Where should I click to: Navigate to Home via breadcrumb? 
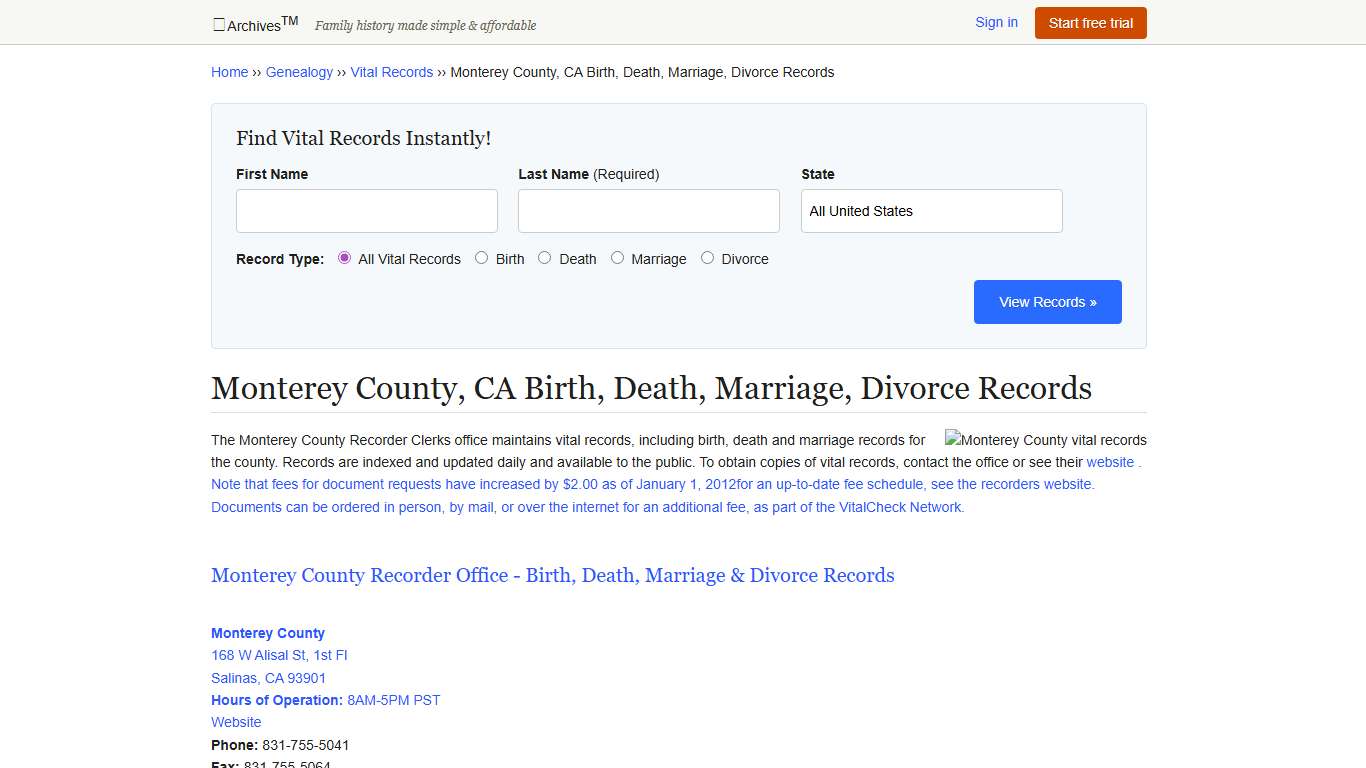click(x=229, y=71)
